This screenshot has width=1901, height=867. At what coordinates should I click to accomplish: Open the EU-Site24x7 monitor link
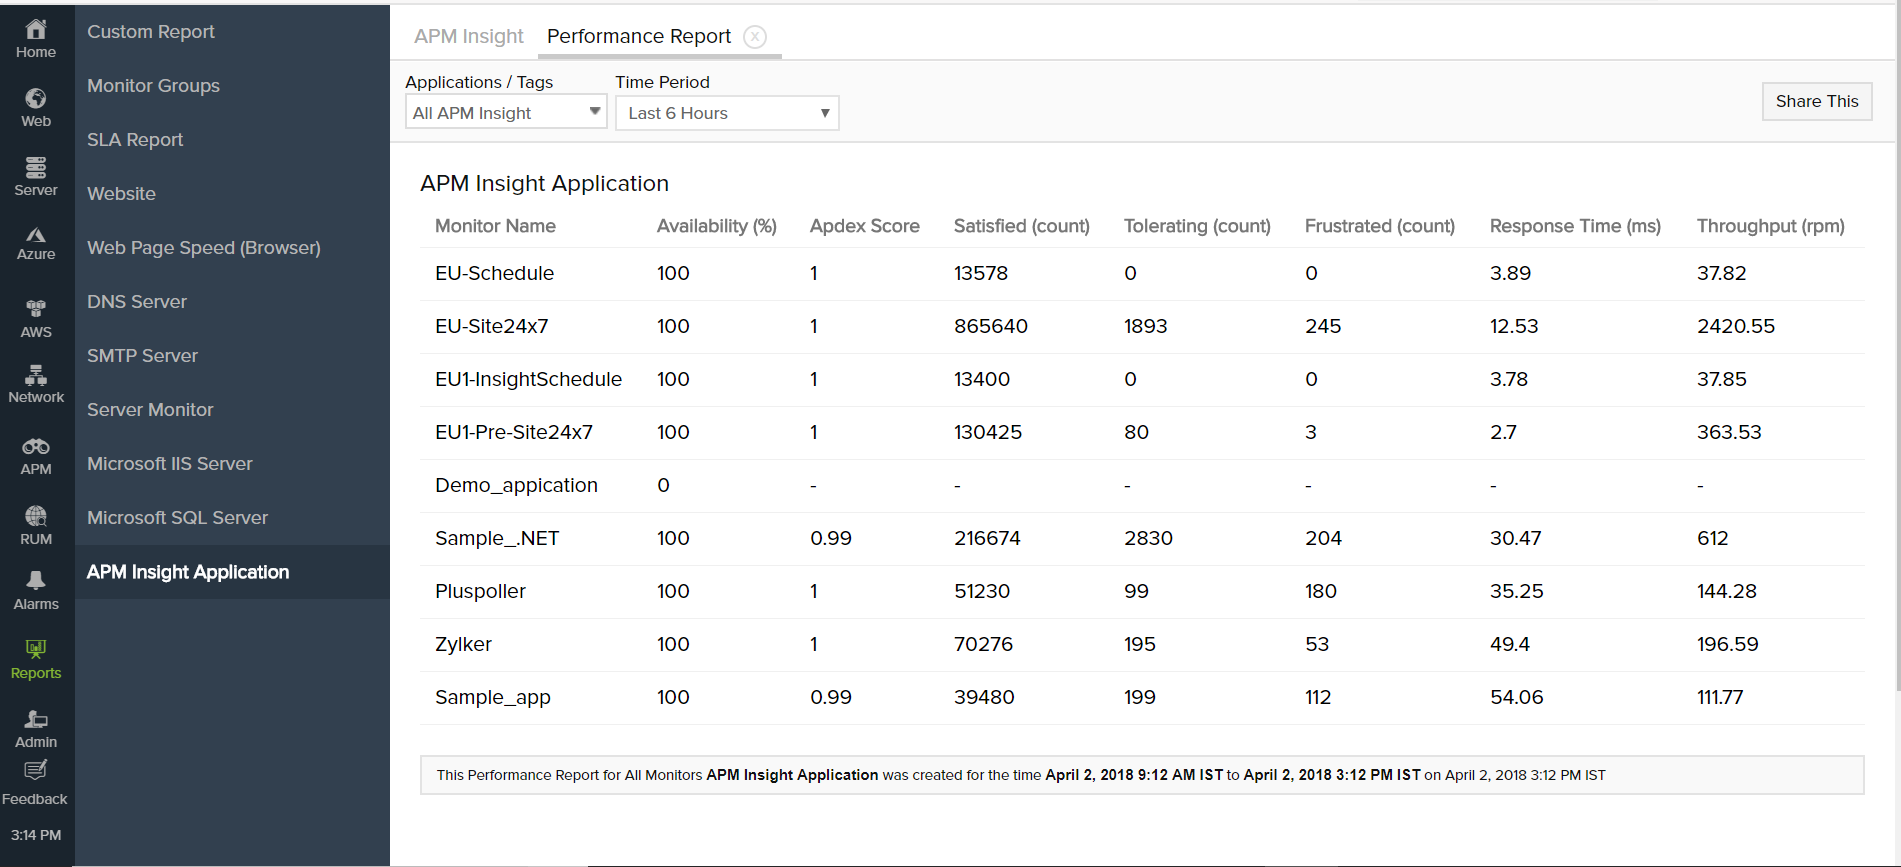point(491,326)
